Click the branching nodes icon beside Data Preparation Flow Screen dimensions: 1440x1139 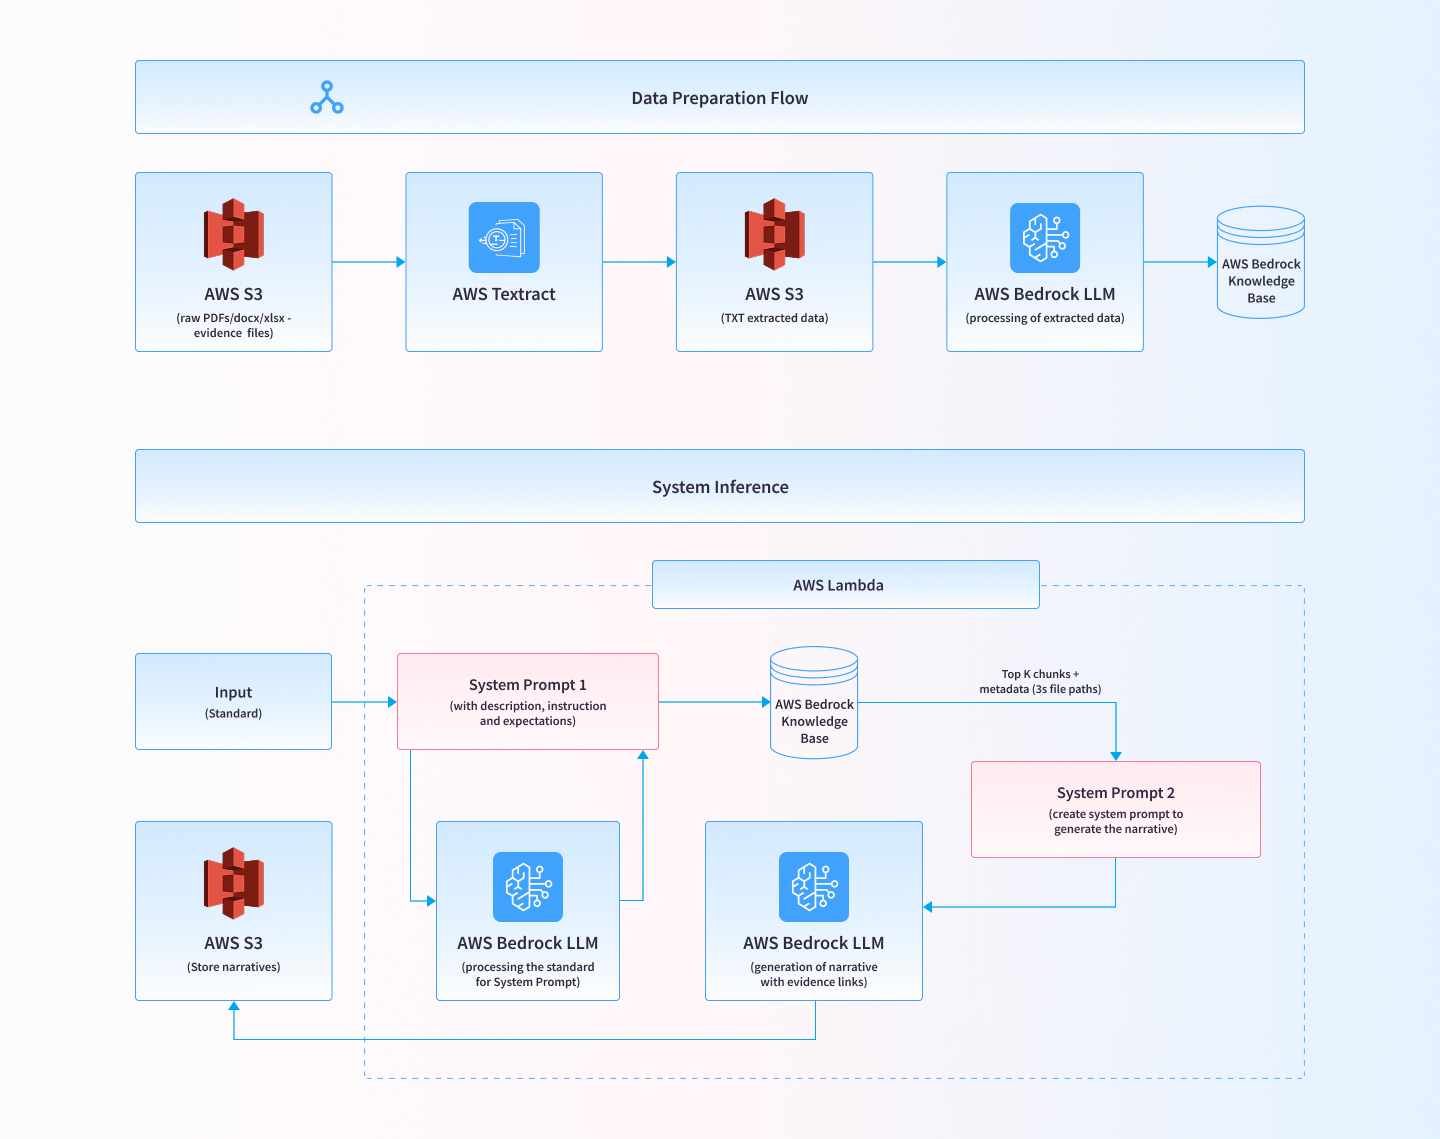coord(327,97)
